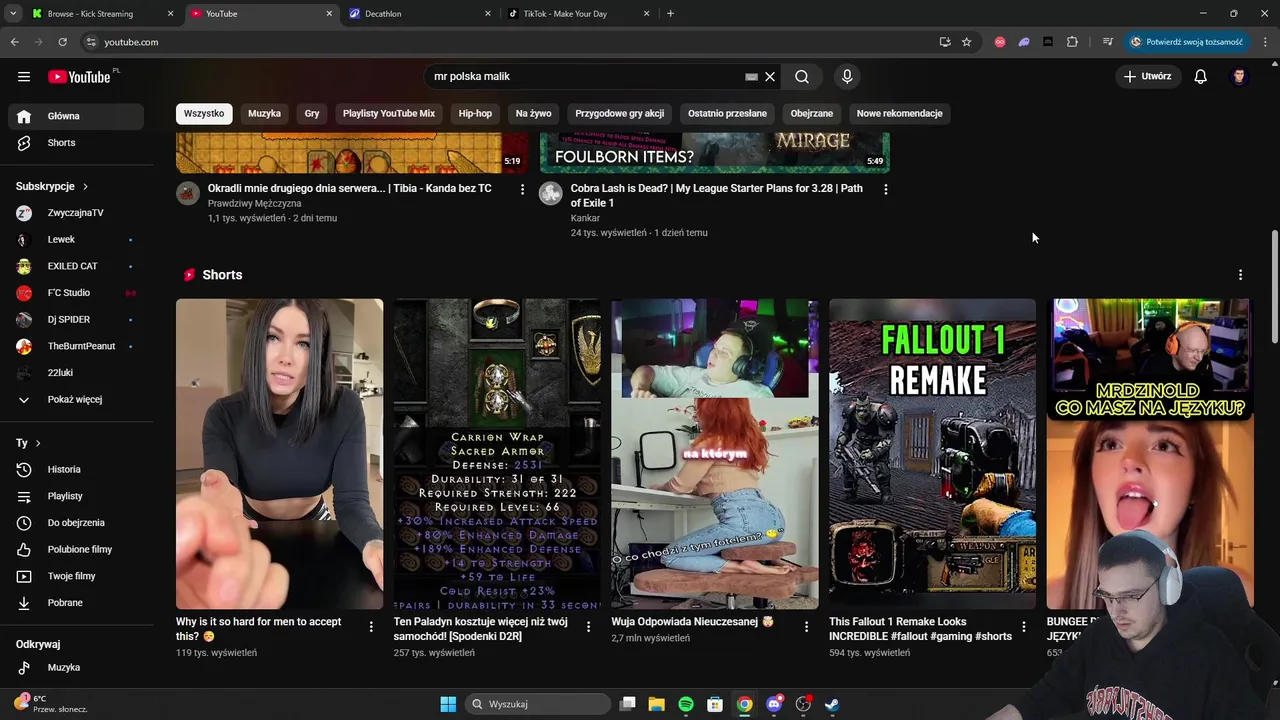
Task: Open TheBurntPeanut subscription channel
Action: (76, 346)
